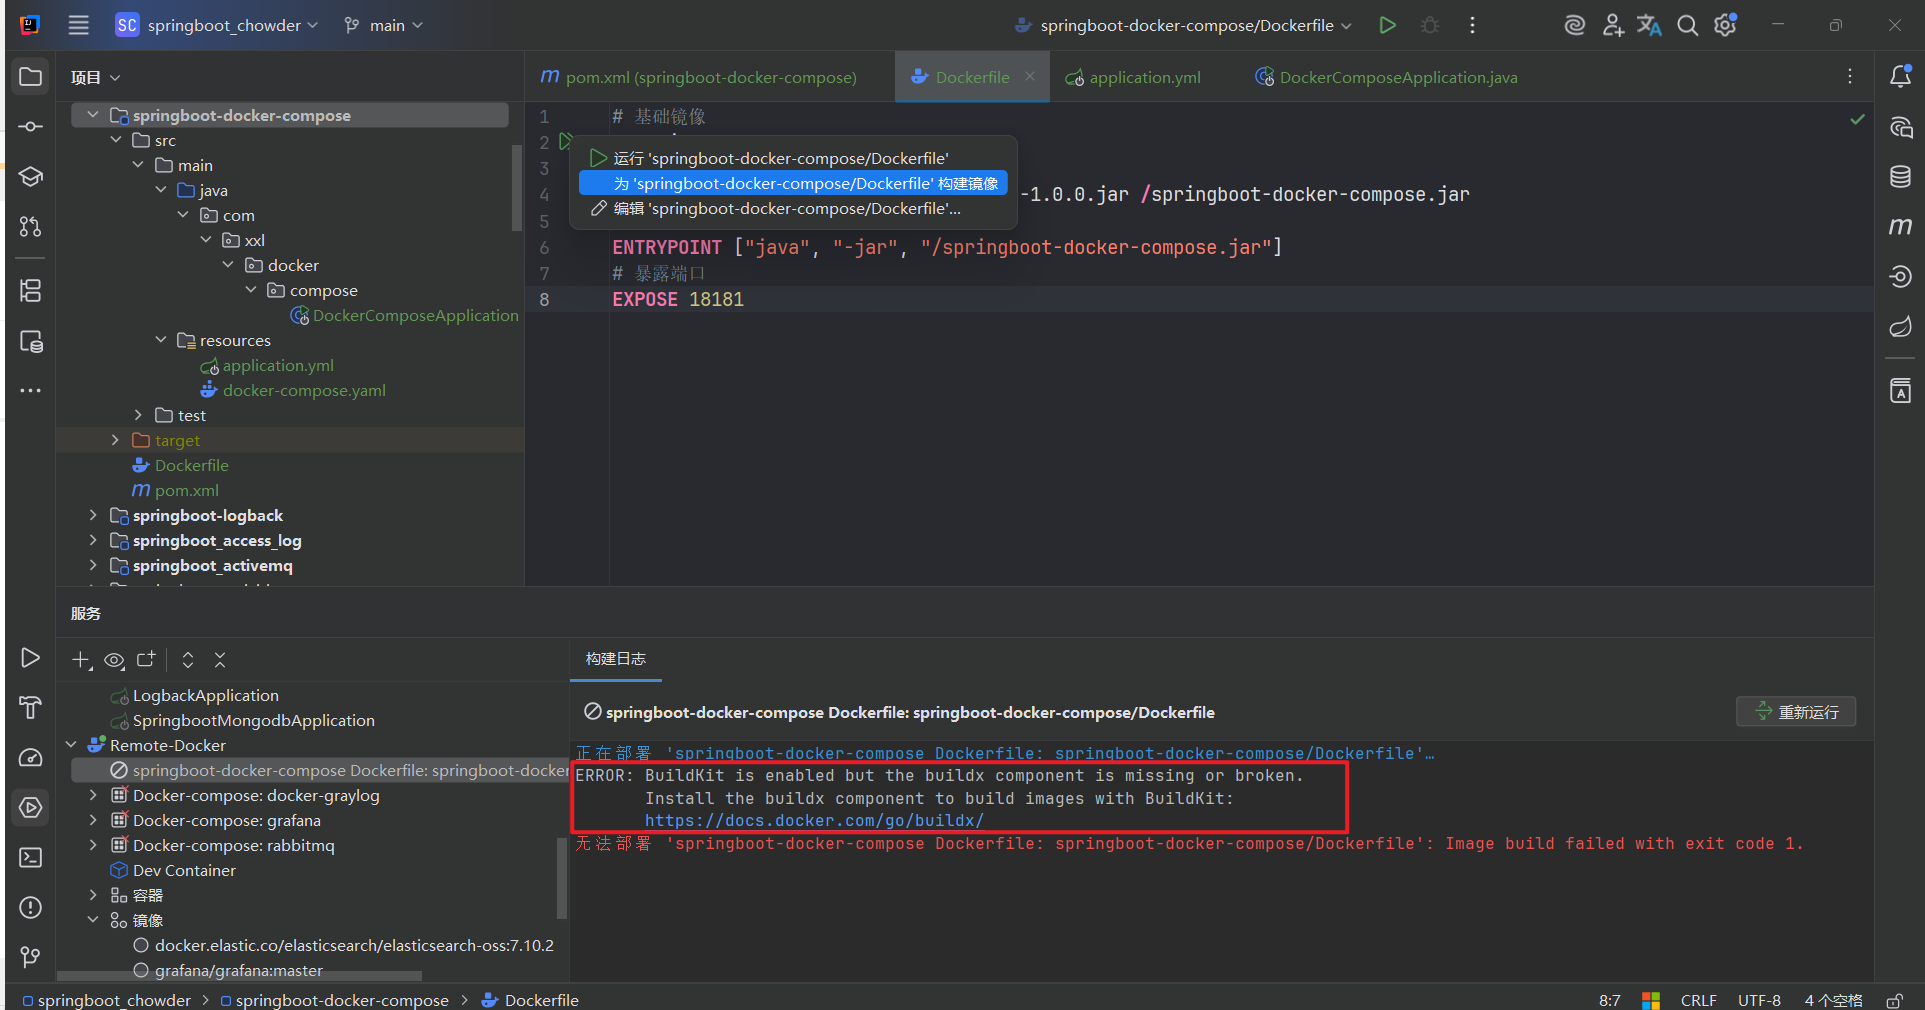This screenshot has height=1010, width=1925.
Task: Open the springboot_chowder project dropdown
Action: tap(218, 25)
